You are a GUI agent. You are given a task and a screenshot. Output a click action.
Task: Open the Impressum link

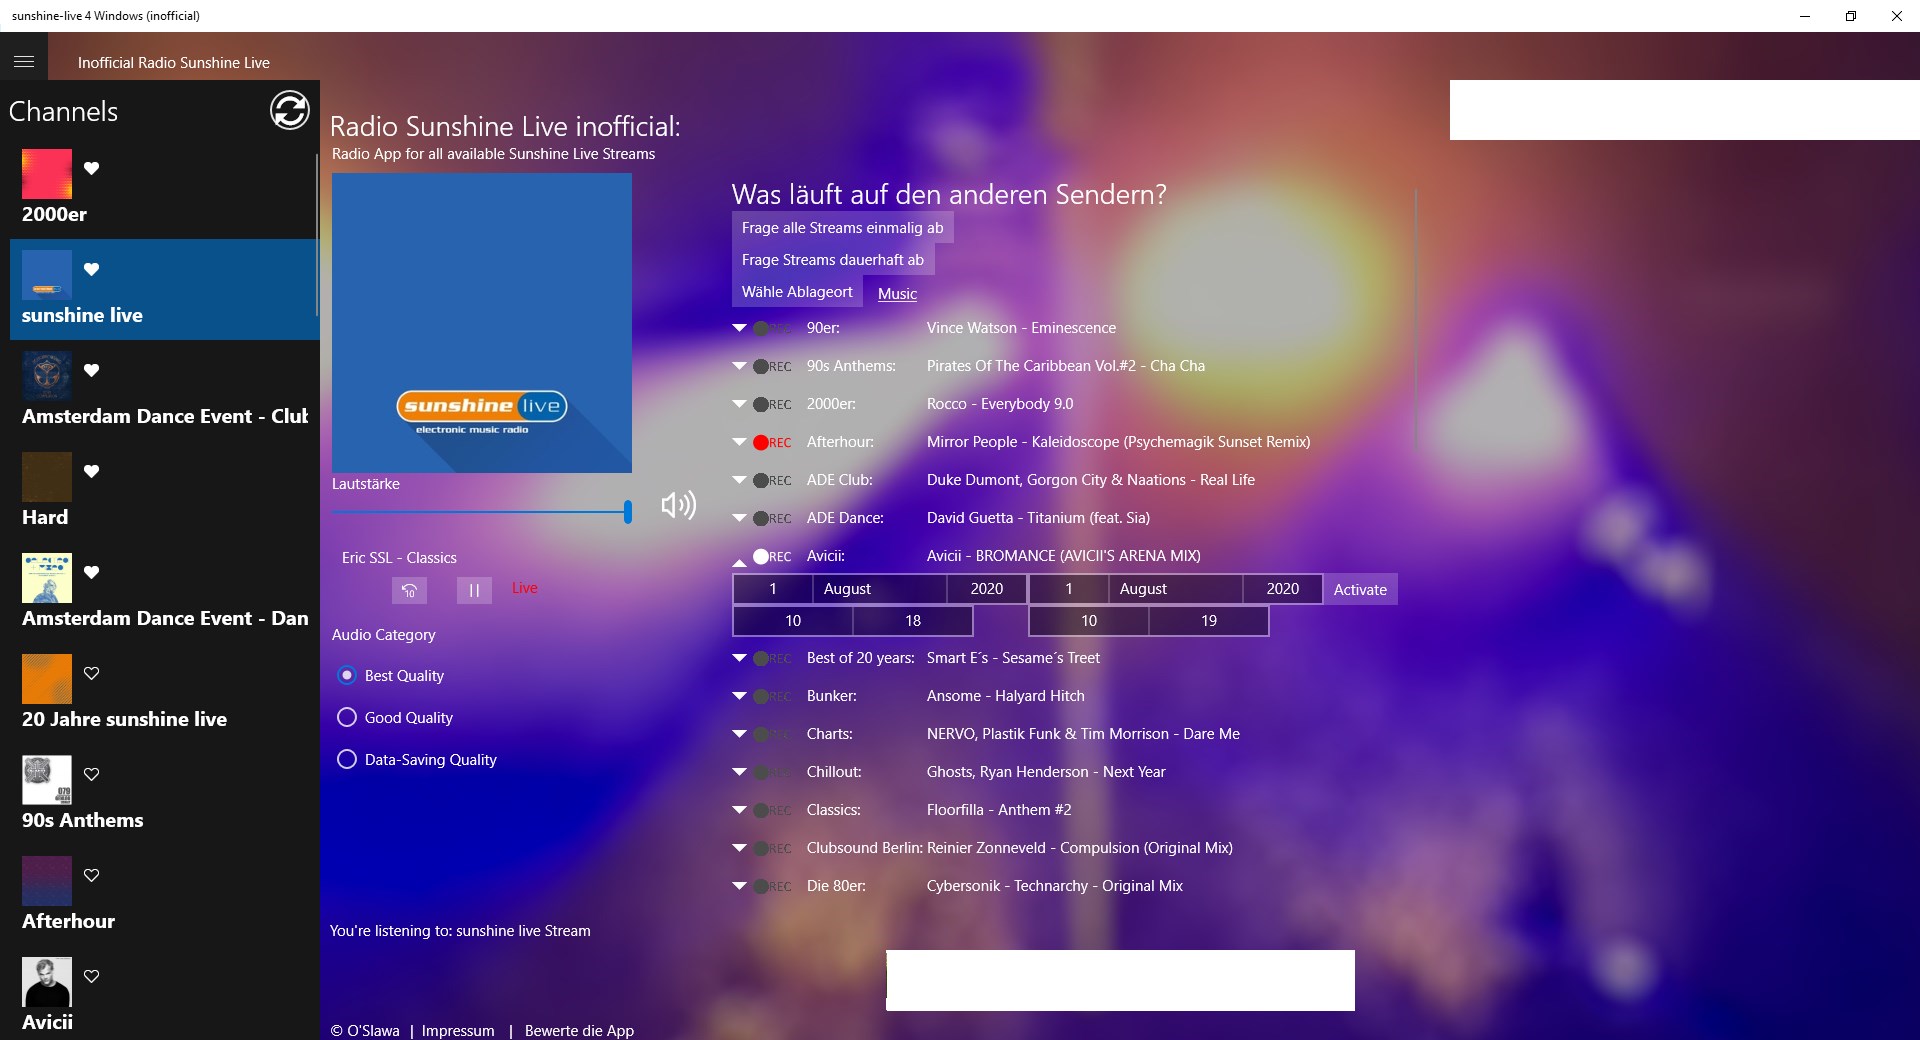pos(458,1030)
